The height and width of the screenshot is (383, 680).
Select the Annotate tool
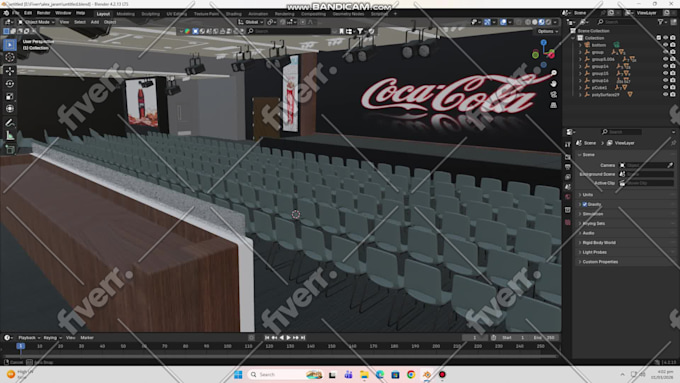10,123
